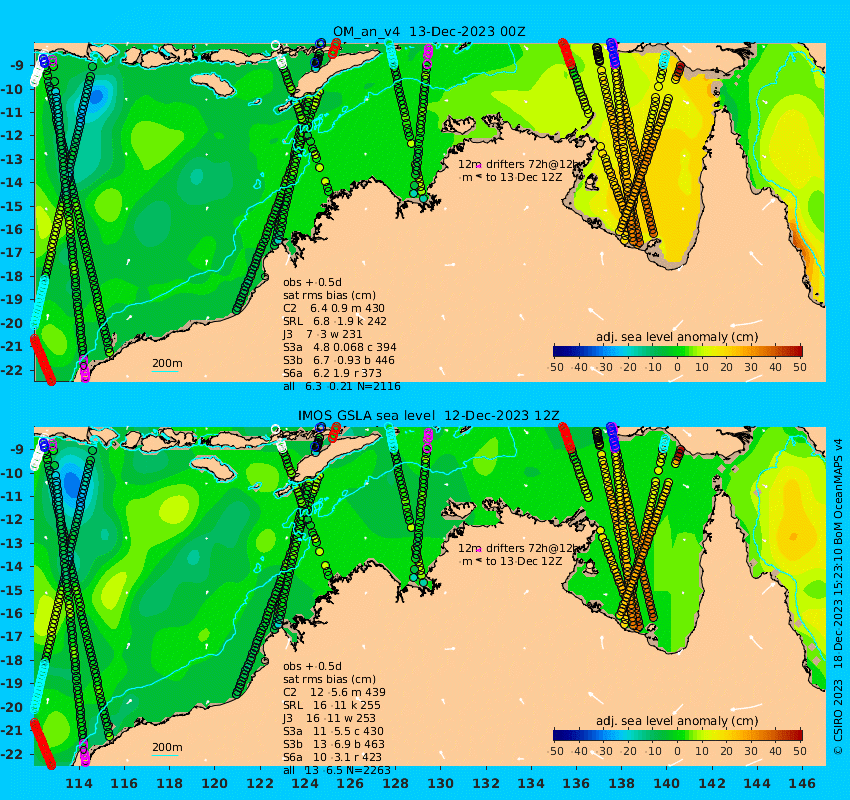Select top panel row "C2 6.4 0.9 m 430"
The height and width of the screenshot is (800, 850).
click(x=334, y=308)
